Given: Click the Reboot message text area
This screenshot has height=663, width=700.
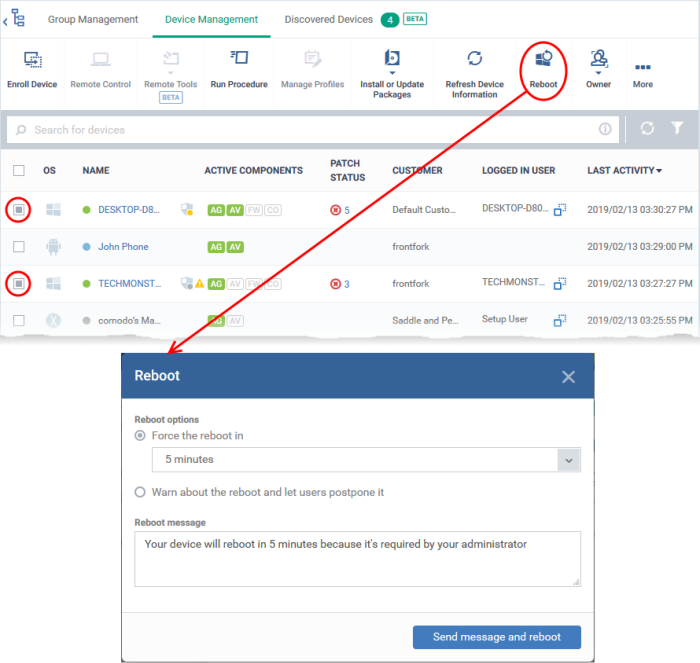Looking at the screenshot, I should (357, 559).
